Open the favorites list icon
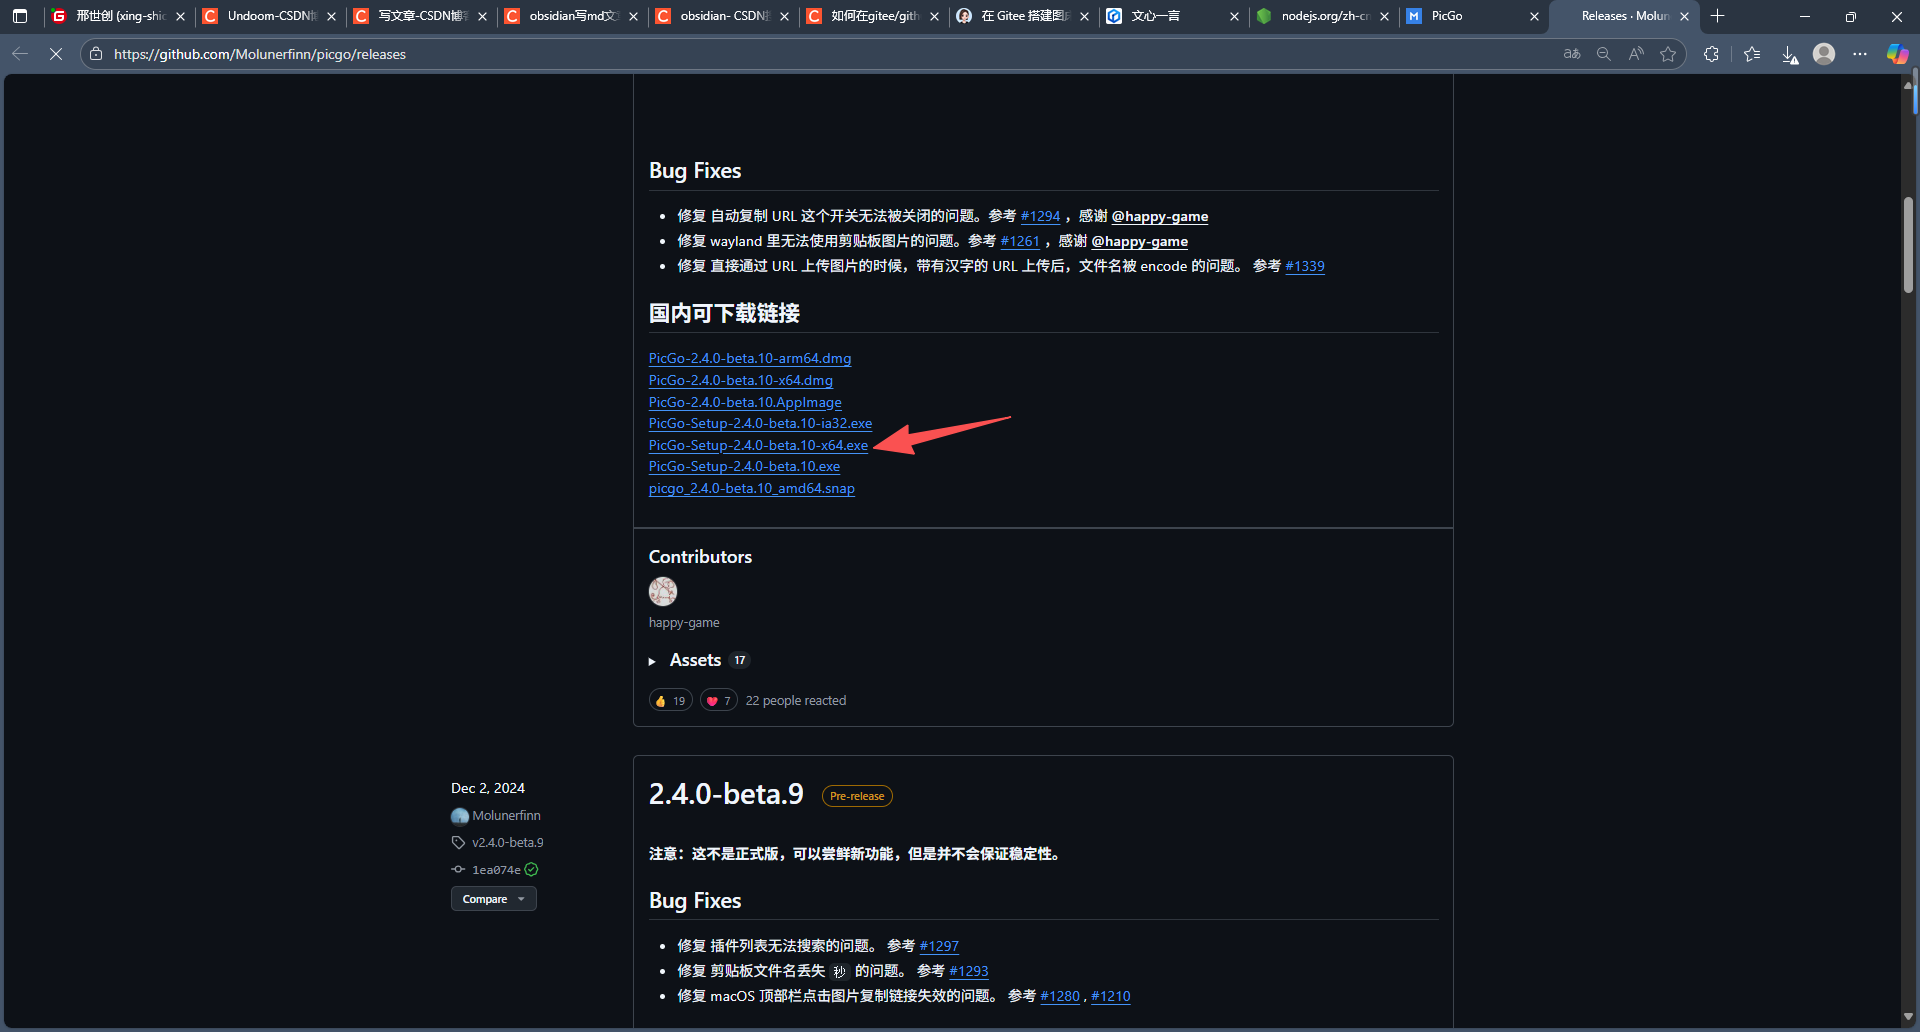Screen dimensions: 1920x1032 pyautogui.click(x=1752, y=54)
